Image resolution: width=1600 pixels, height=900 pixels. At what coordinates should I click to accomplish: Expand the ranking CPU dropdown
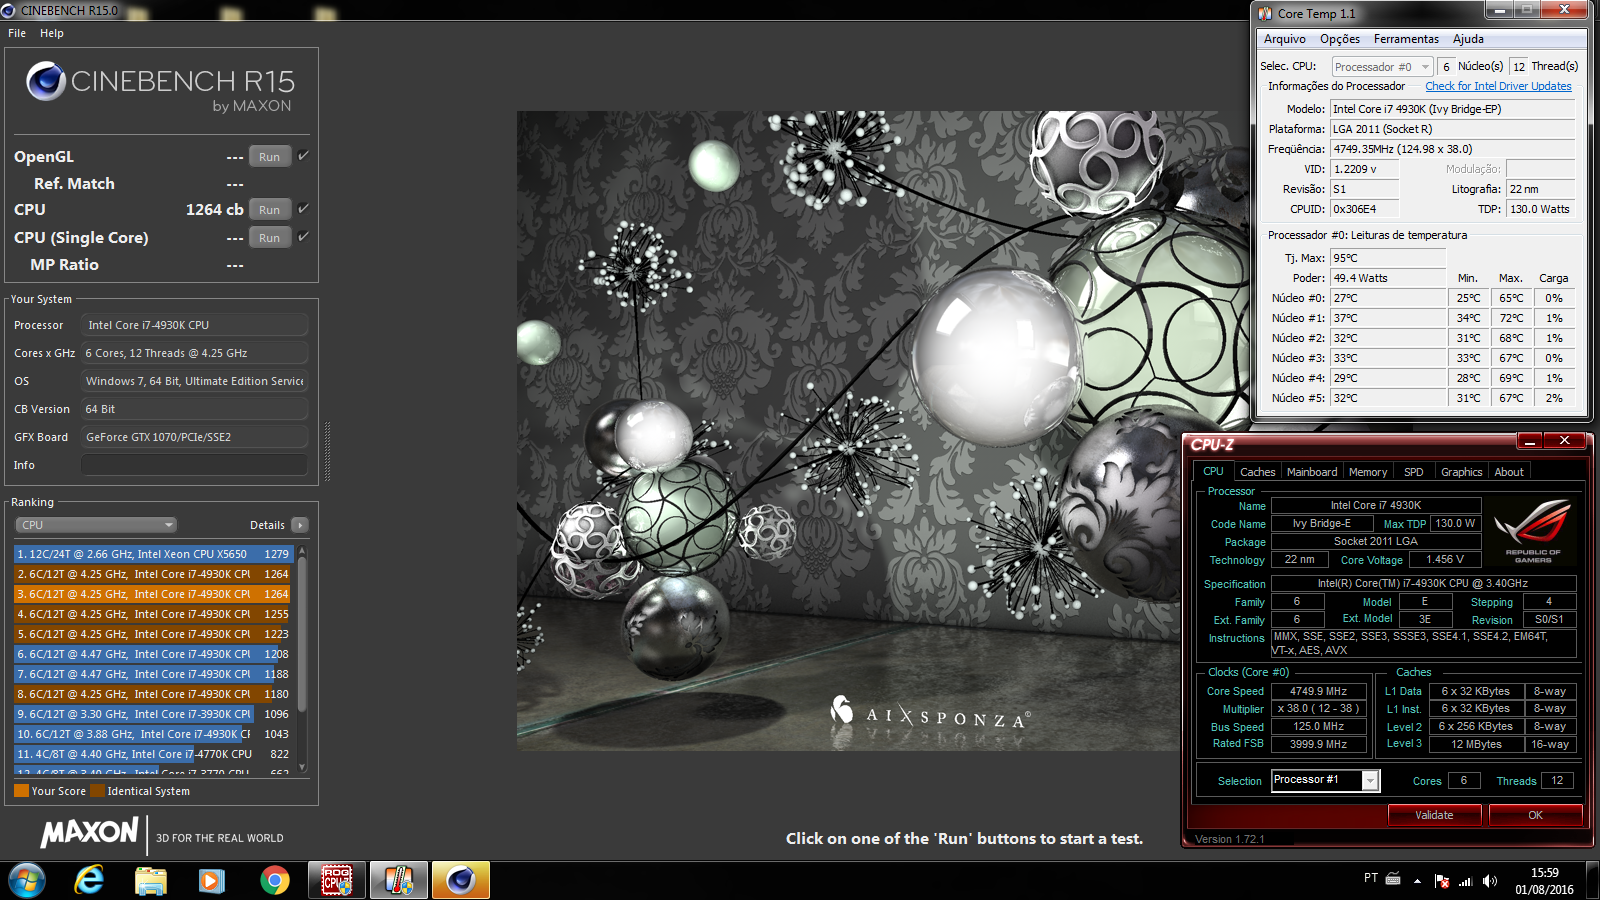[96, 525]
